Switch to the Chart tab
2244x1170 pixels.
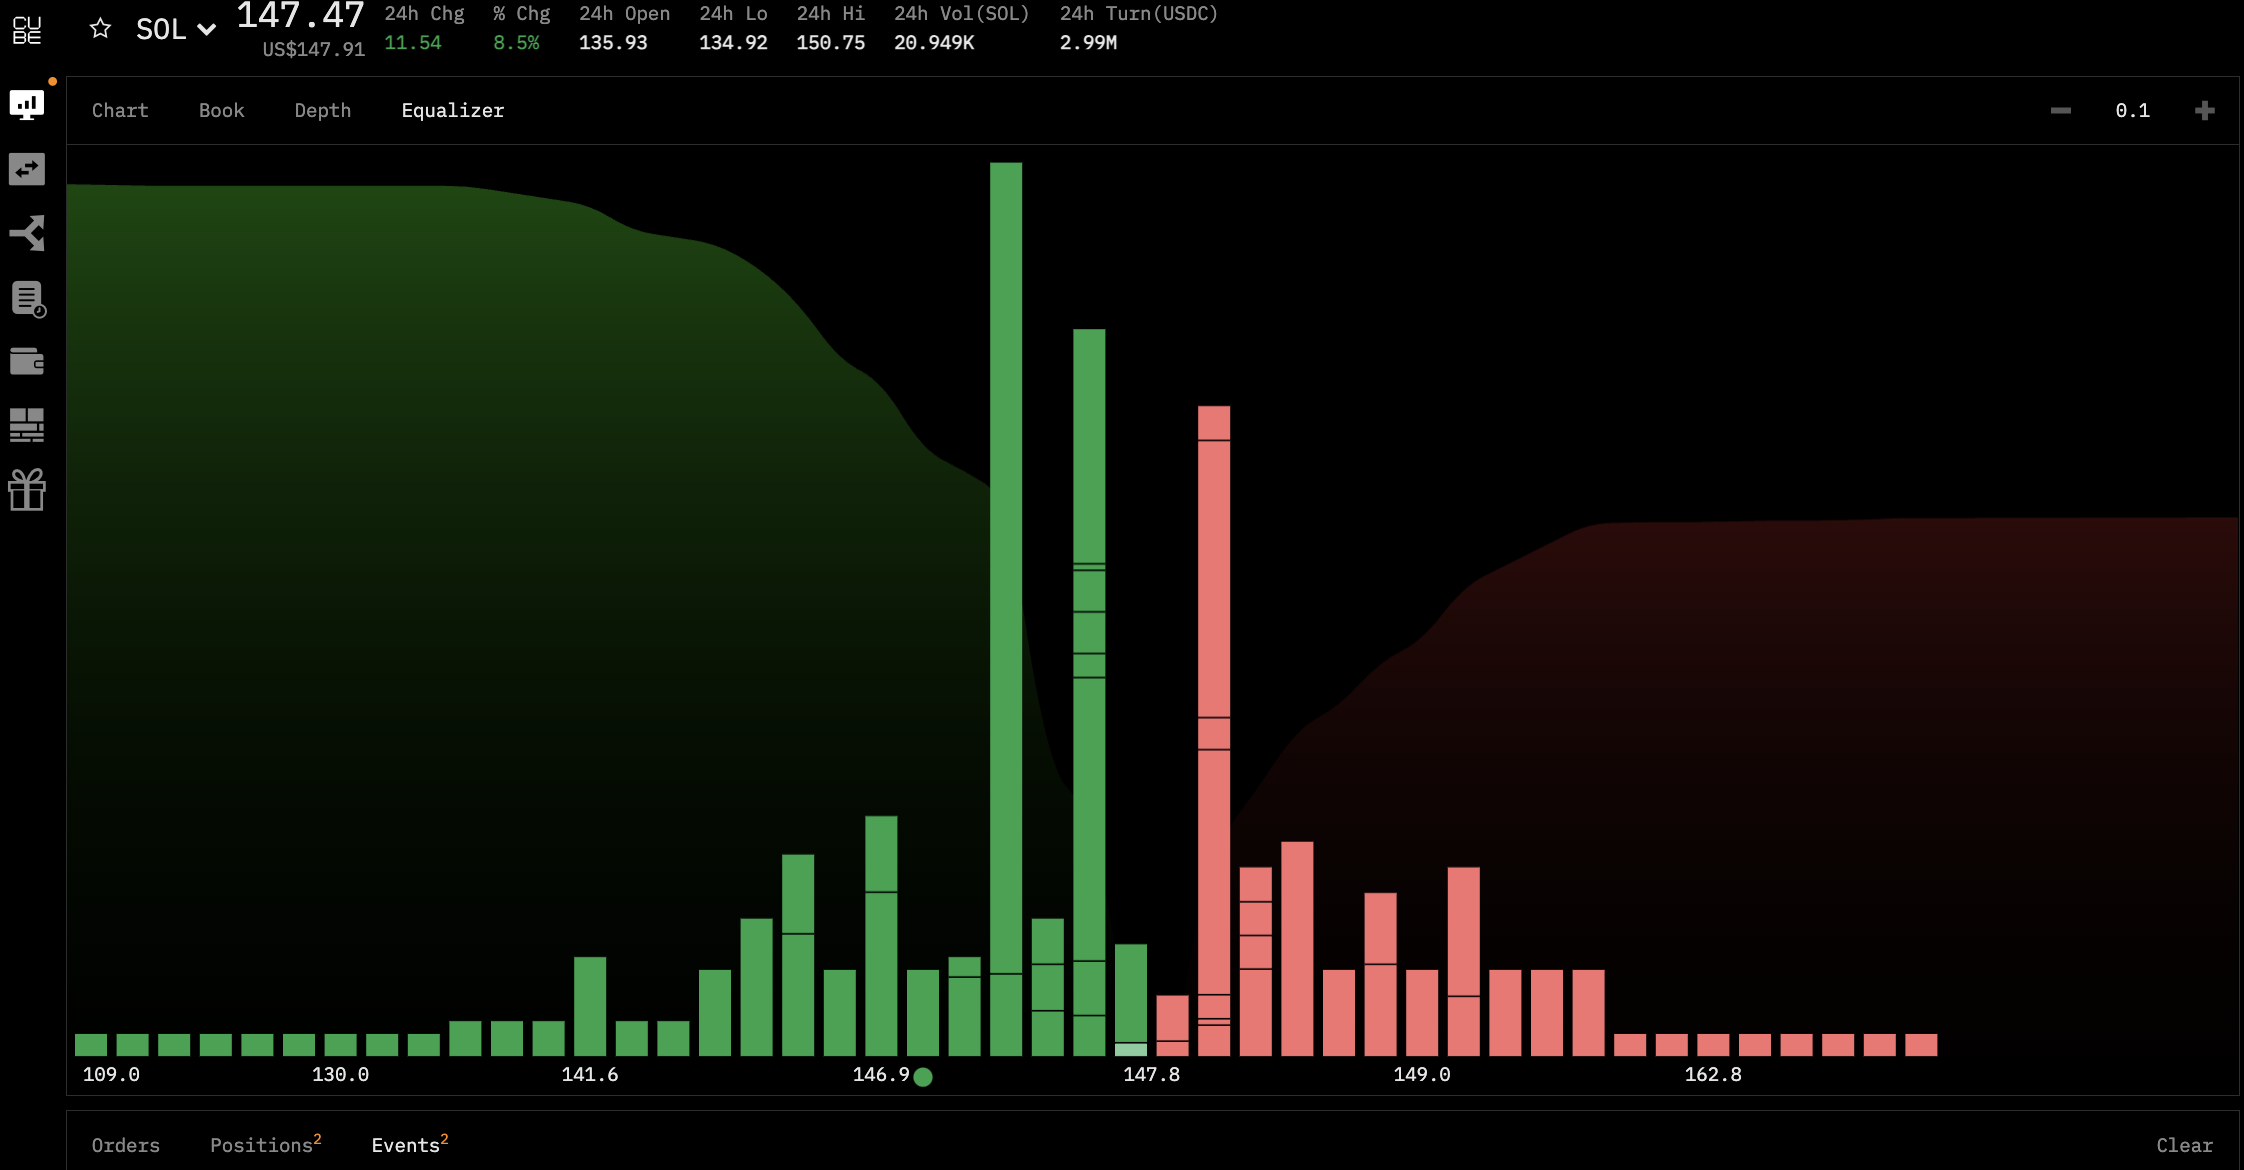120,110
